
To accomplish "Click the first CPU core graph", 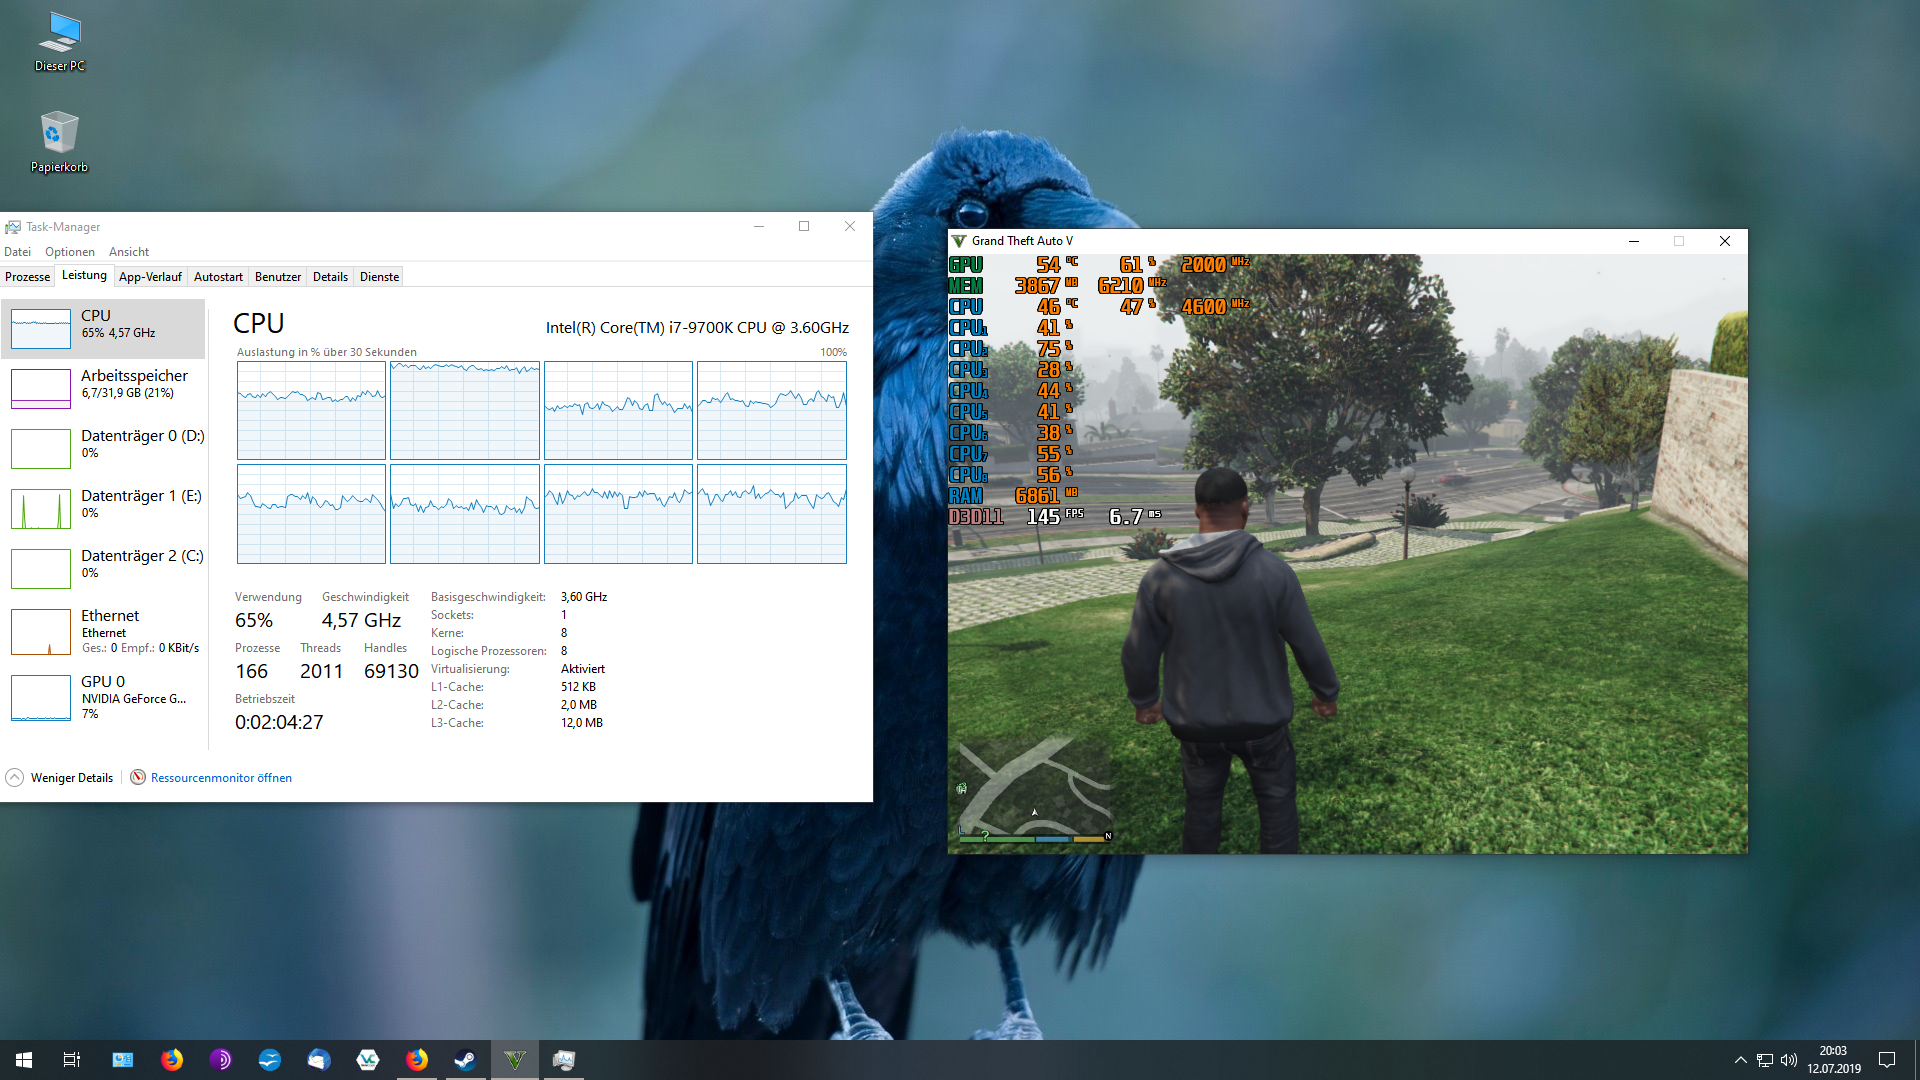I will [x=311, y=410].
